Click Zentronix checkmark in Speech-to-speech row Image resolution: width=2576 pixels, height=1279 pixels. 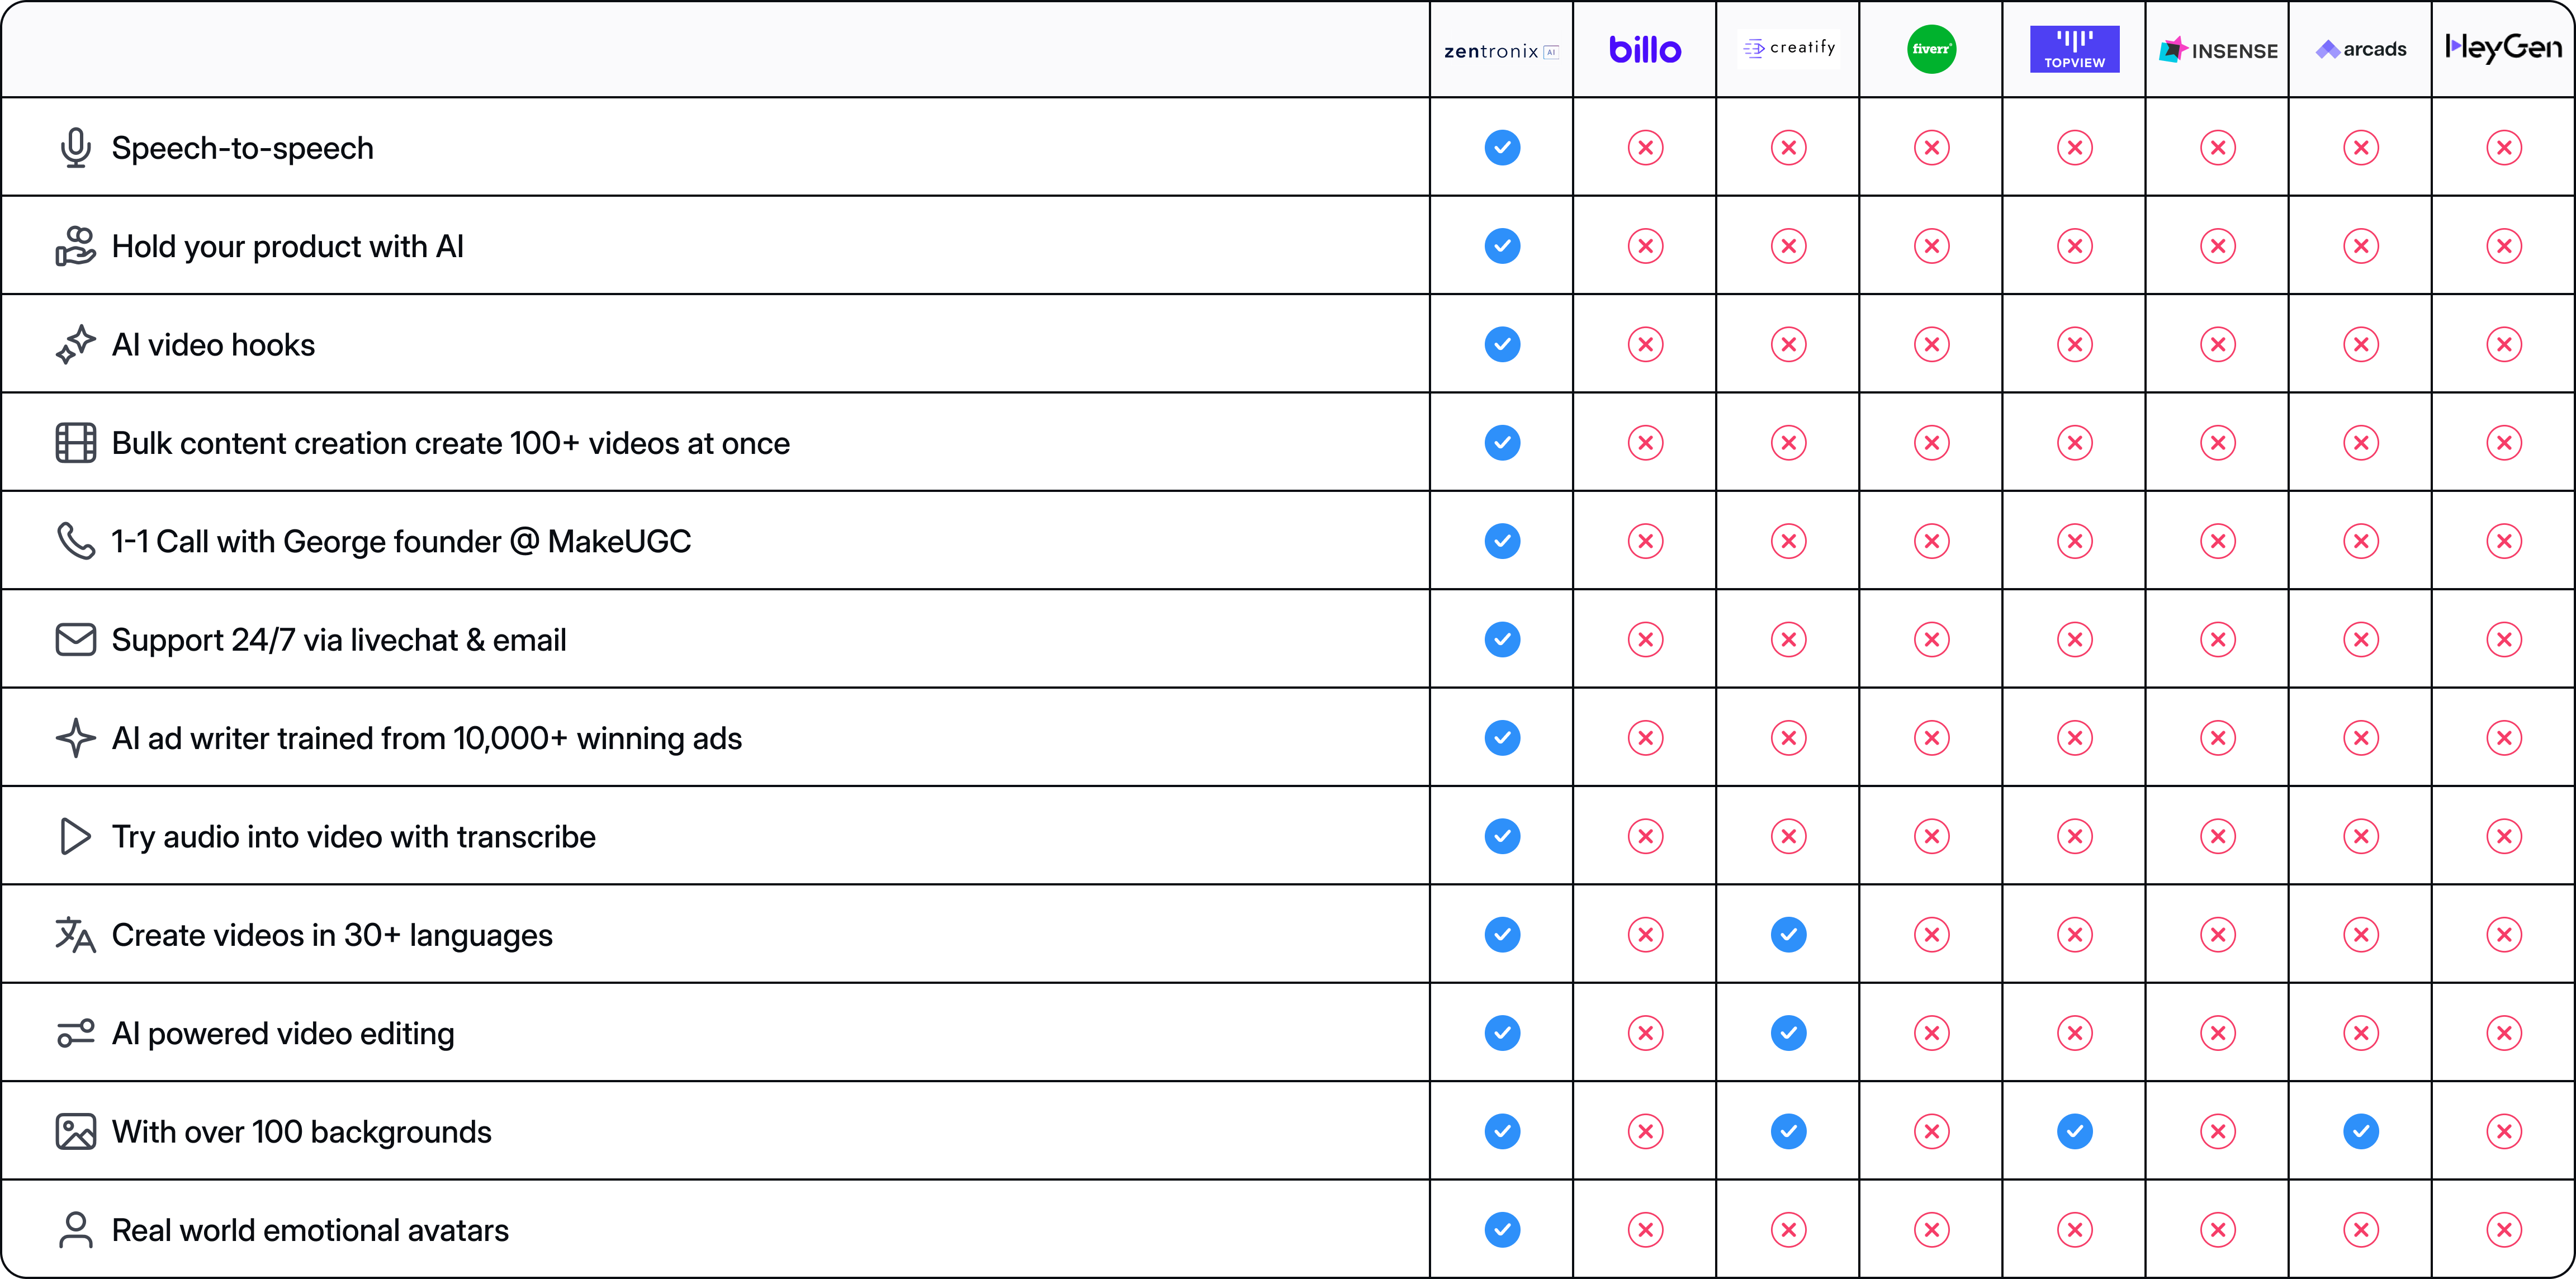(1502, 148)
